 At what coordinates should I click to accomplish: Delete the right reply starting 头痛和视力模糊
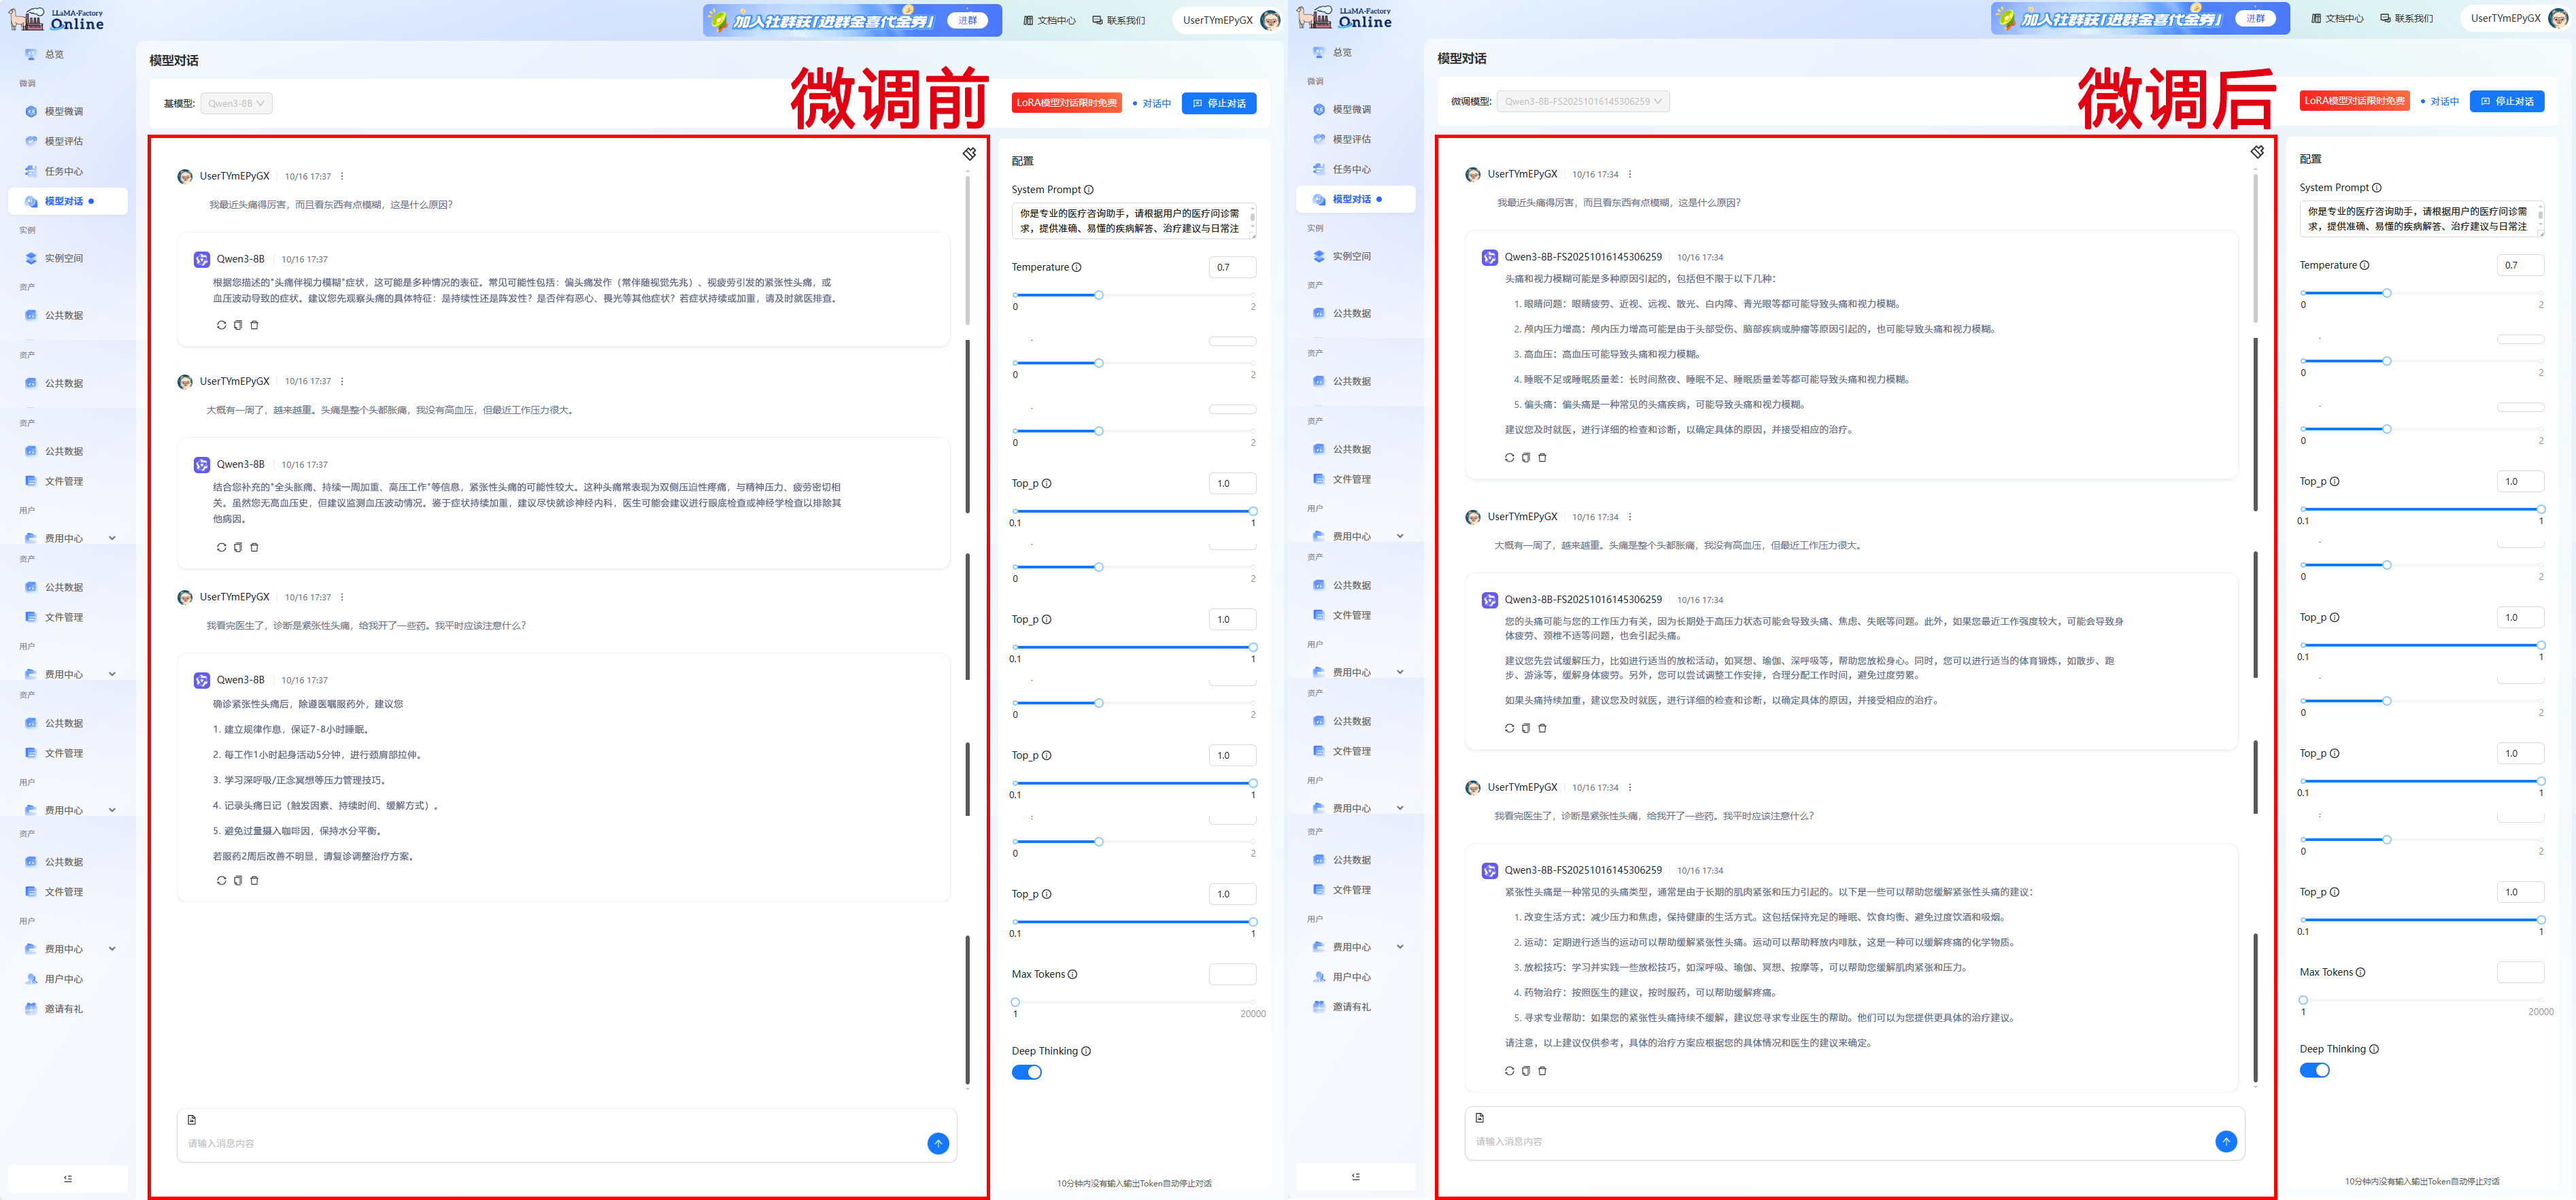(1542, 457)
